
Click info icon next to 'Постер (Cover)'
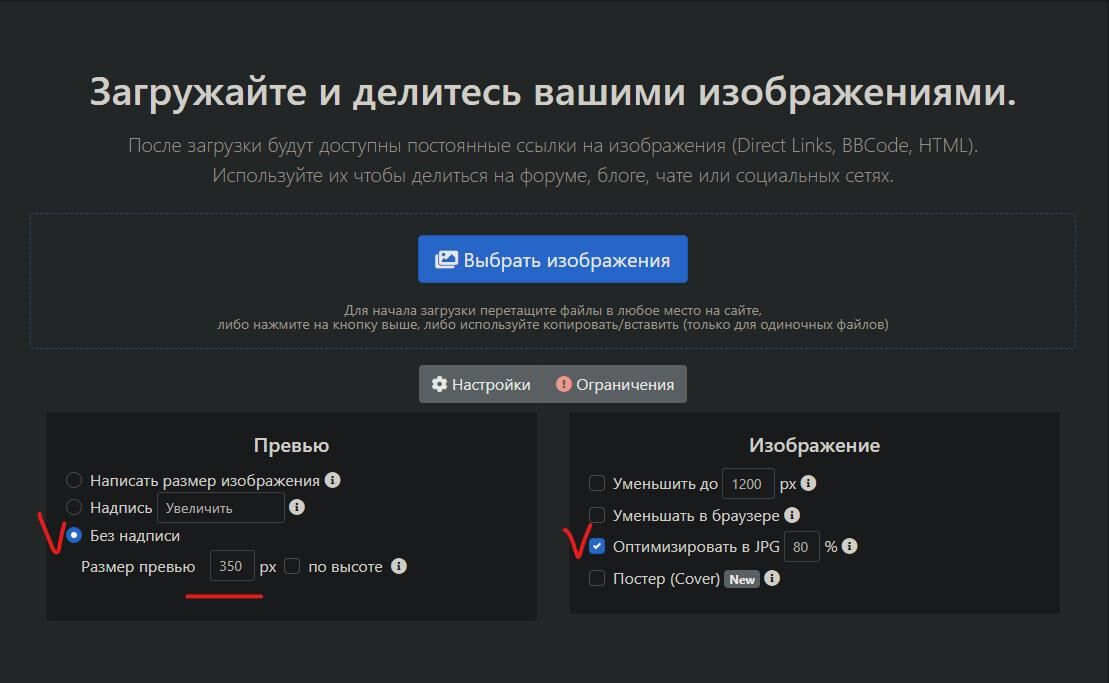772,578
